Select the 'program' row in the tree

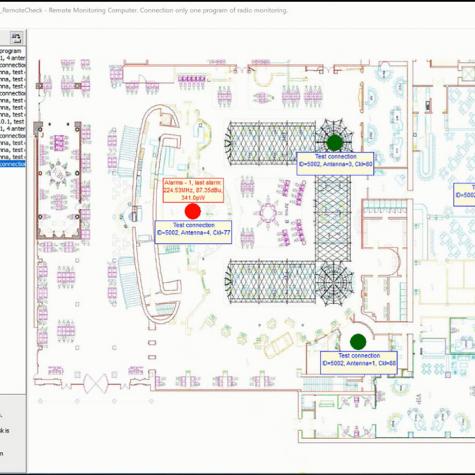pos(12,51)
